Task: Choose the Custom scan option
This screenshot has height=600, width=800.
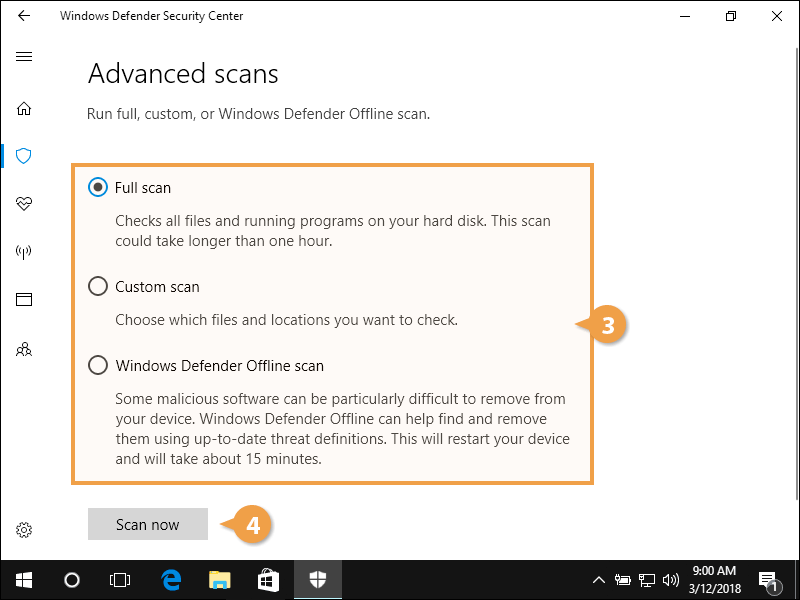Action: coord(98,287)
